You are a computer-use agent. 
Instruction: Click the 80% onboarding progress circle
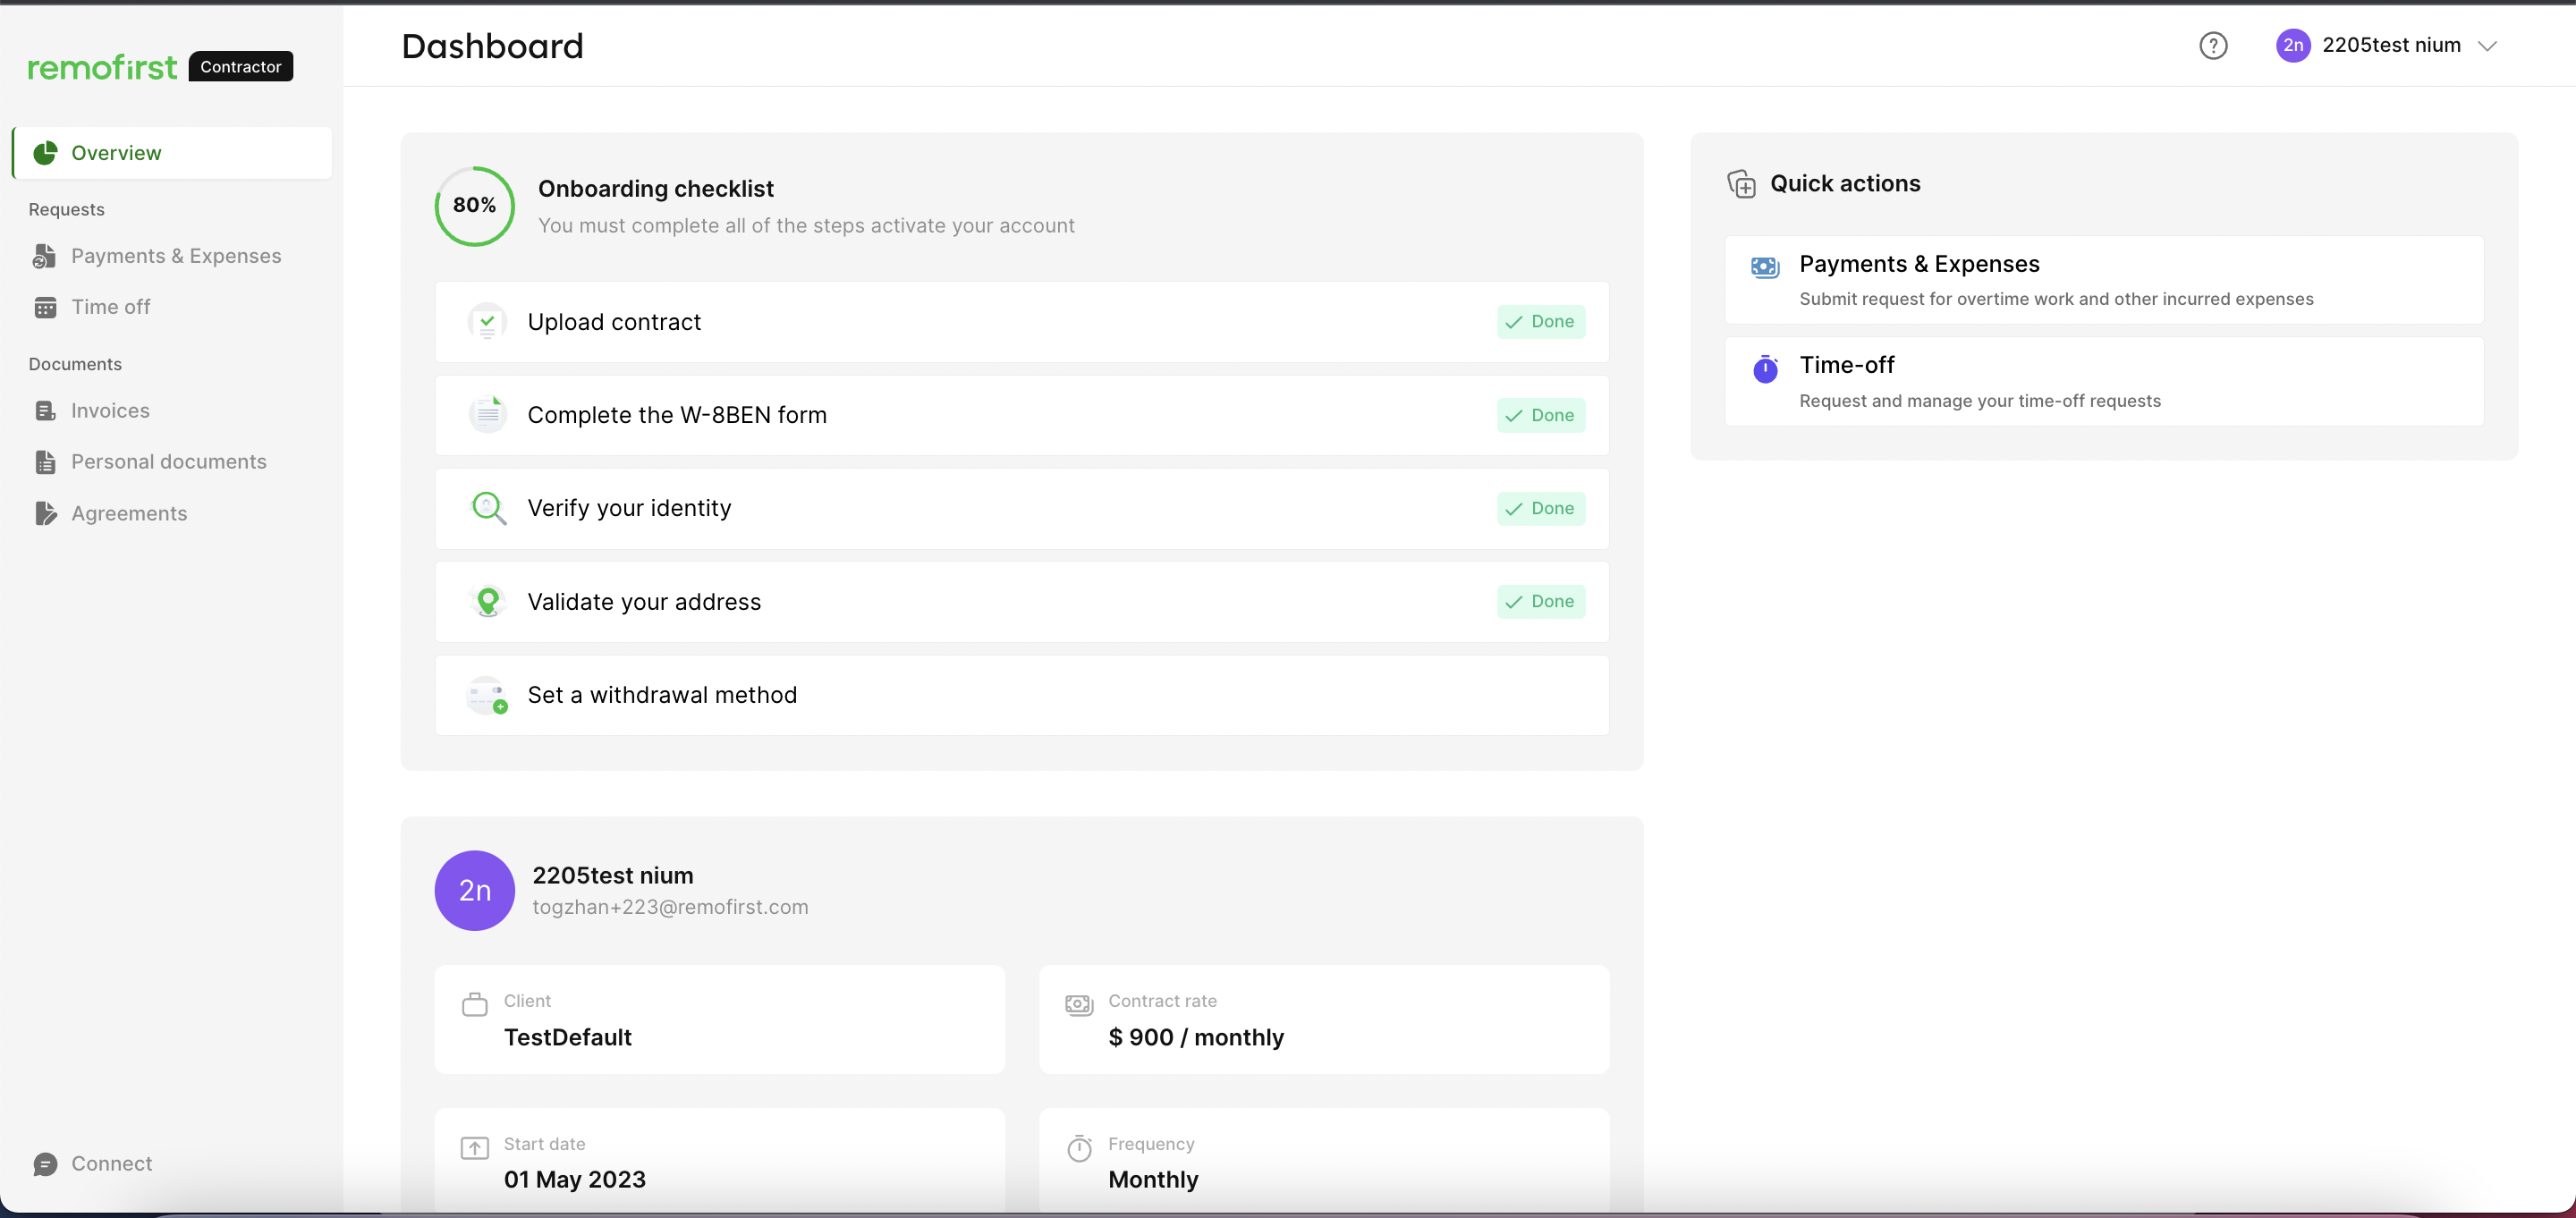pyautogui.click(x=474, y=206)
